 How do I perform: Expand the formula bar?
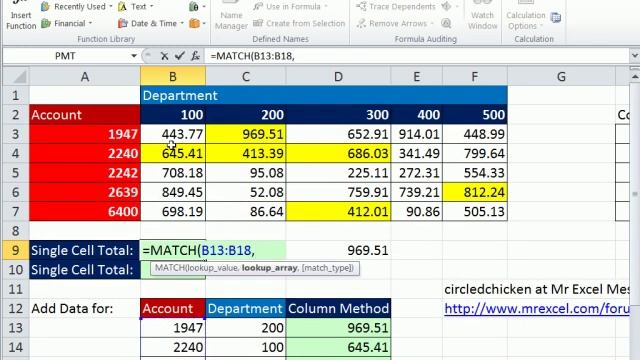coord(634,56)
